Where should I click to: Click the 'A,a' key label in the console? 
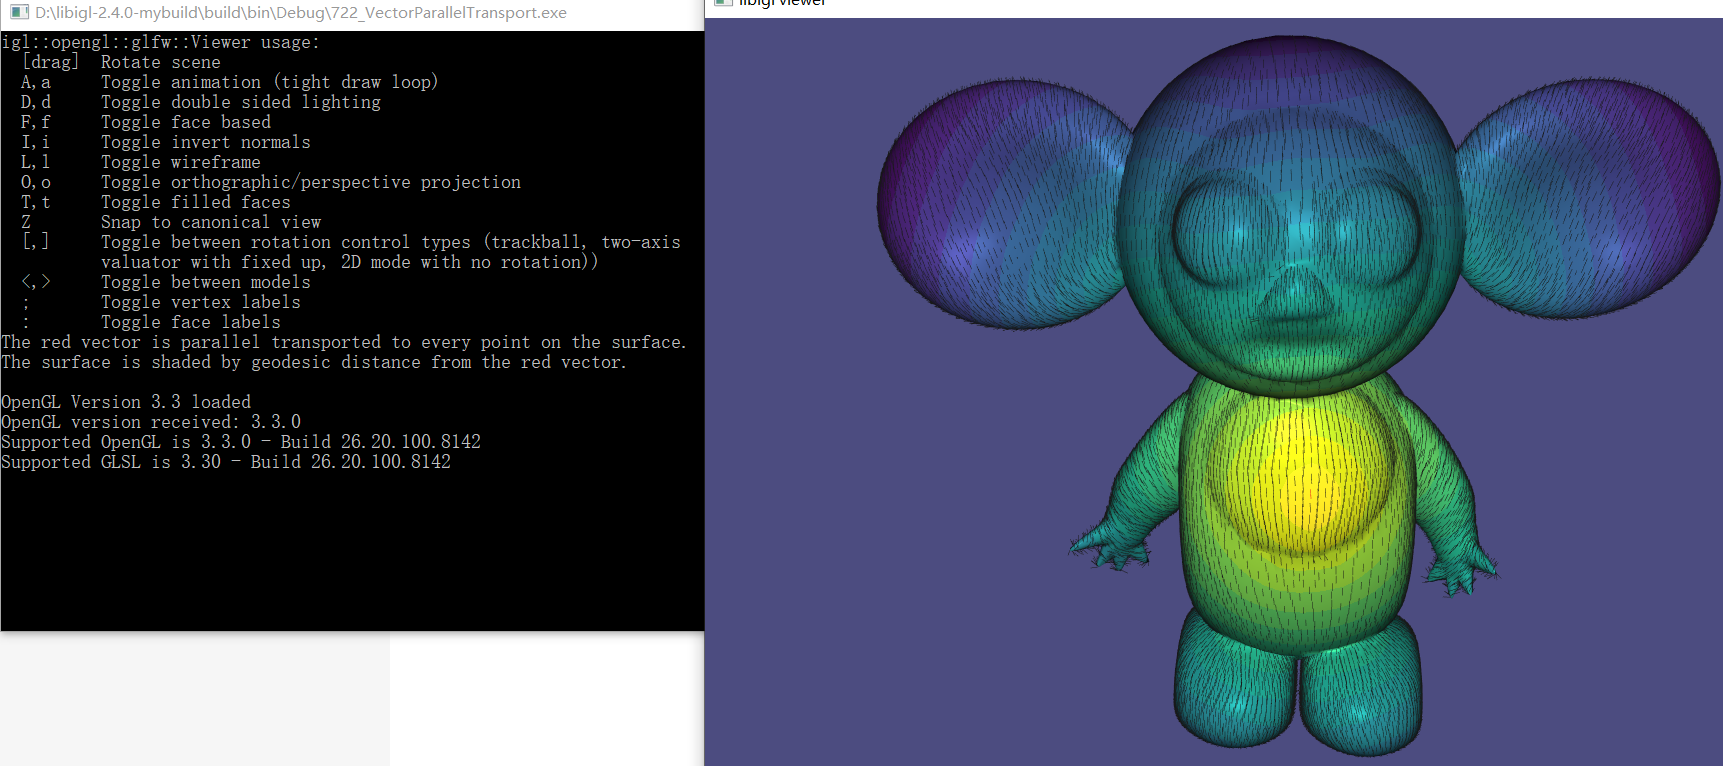tap(36, 82)
